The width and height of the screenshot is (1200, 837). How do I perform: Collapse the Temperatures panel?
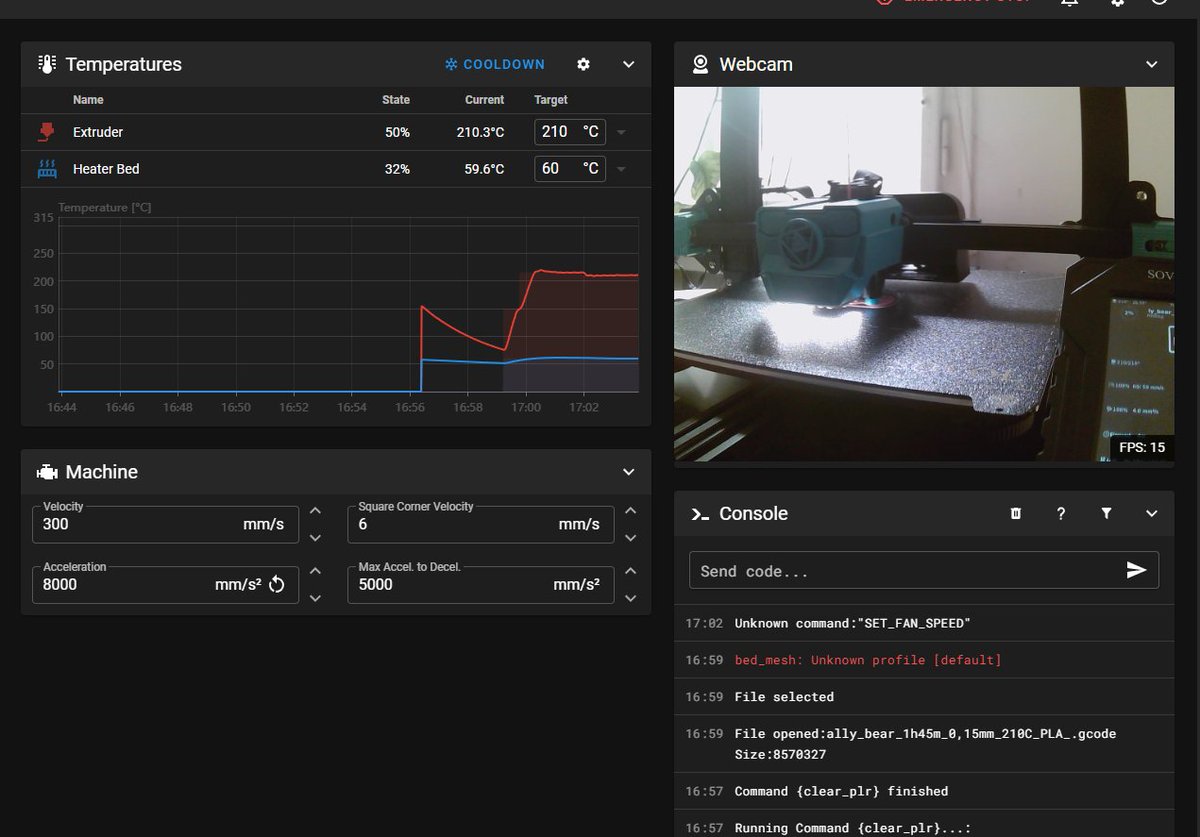(629, 64)
